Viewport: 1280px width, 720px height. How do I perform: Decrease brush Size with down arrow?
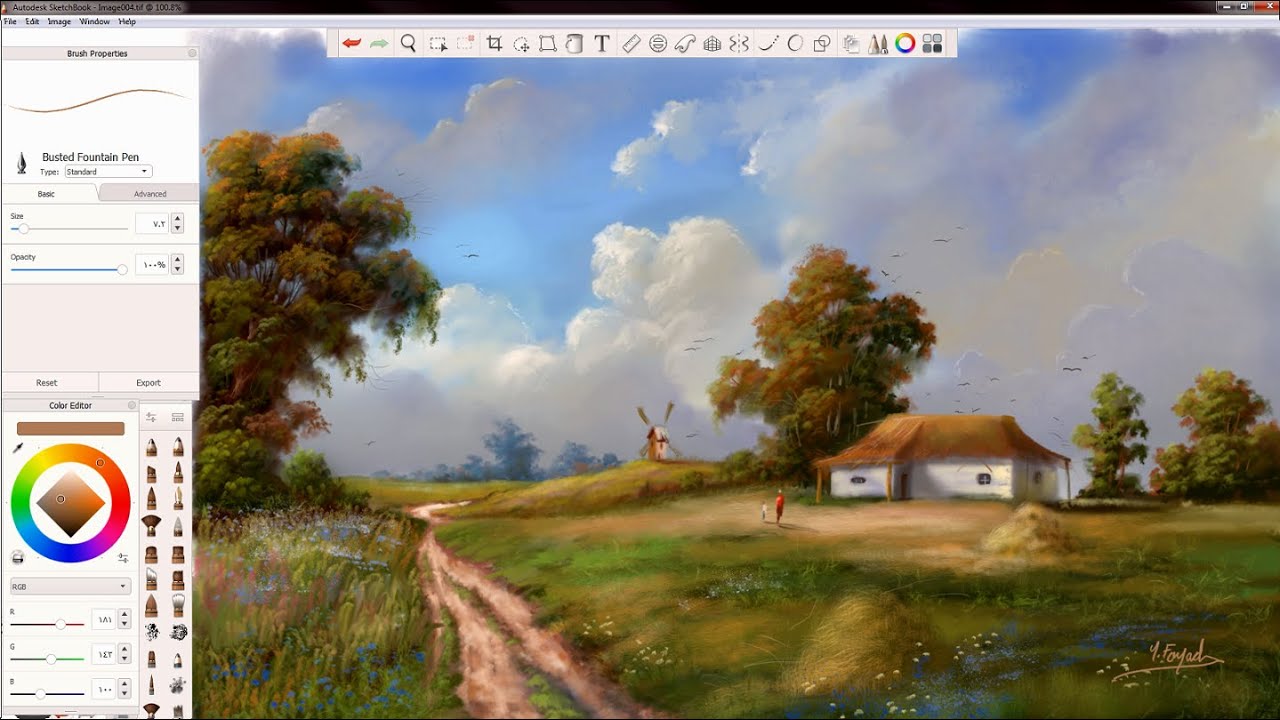[x=177, y=229]
